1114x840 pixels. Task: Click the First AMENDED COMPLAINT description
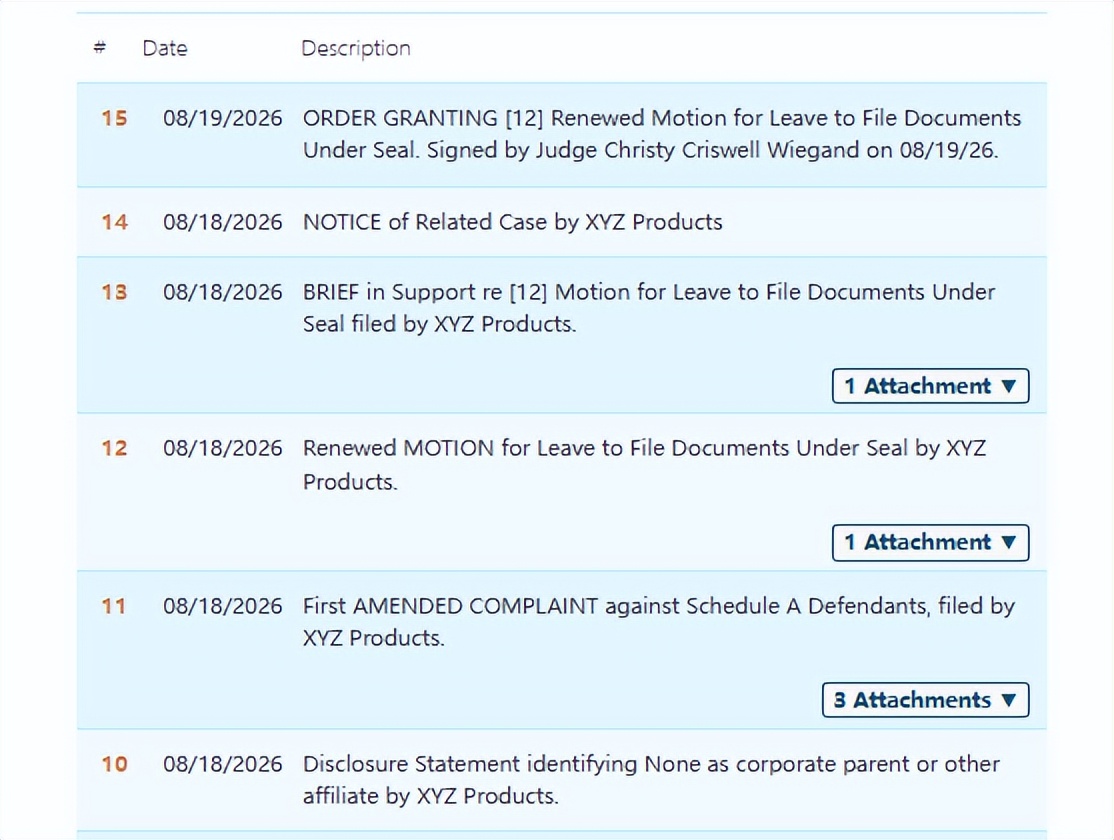coord(659,622)
